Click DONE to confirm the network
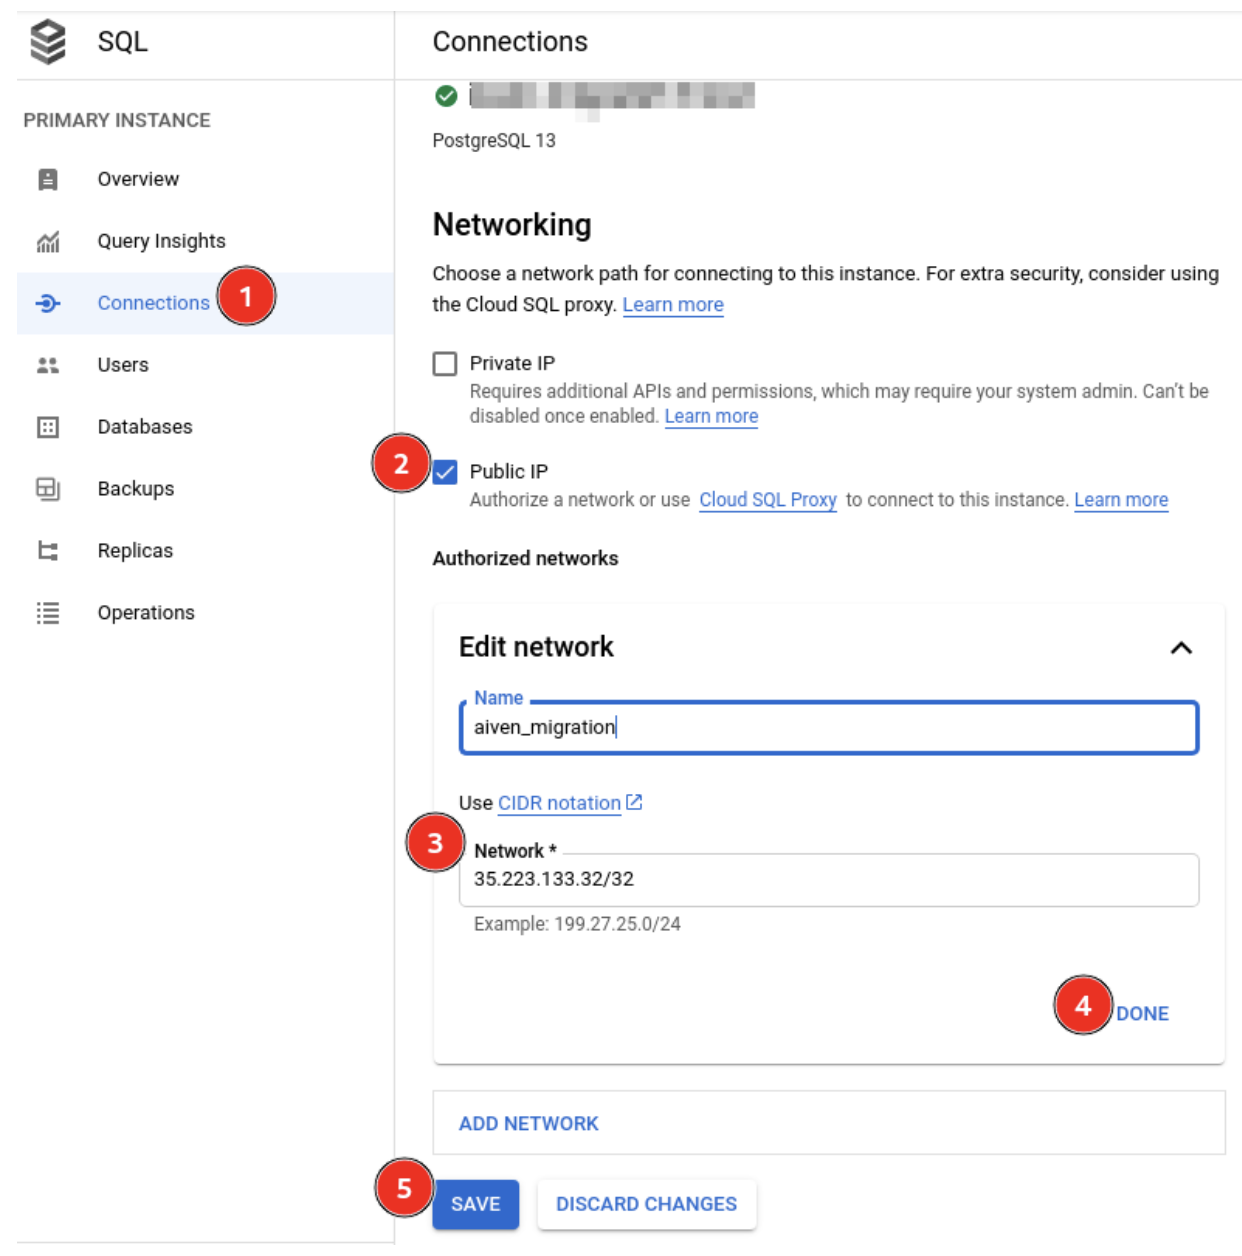Viewport: 1242px width, 1256px height. [1144, 1013]
